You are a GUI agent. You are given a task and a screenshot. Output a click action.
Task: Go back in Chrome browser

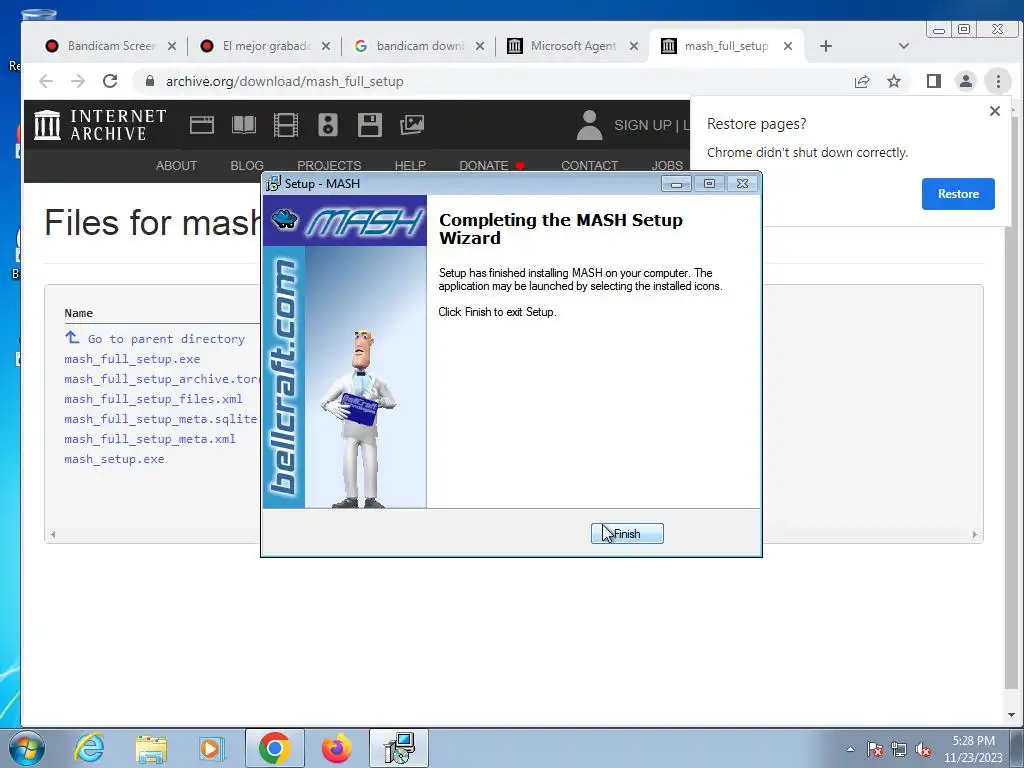pos(46,81)
